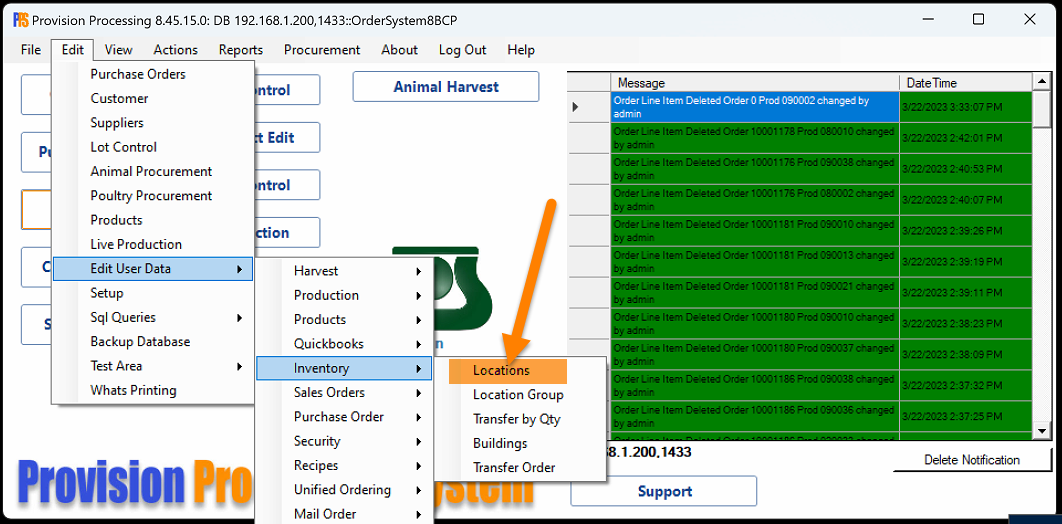Click the Provision Processing title bar icon
The width and height of the screenshot is (1062, 524).
tap(21, 20)
